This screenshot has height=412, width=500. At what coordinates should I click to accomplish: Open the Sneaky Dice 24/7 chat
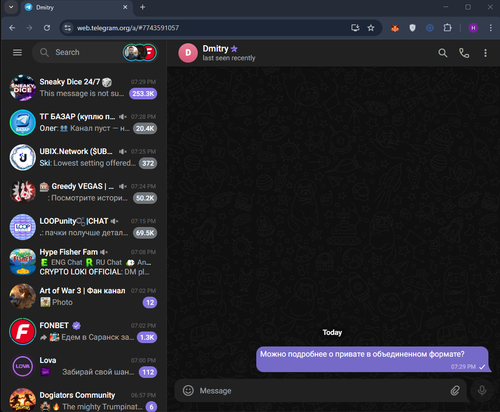coord(83,88)
